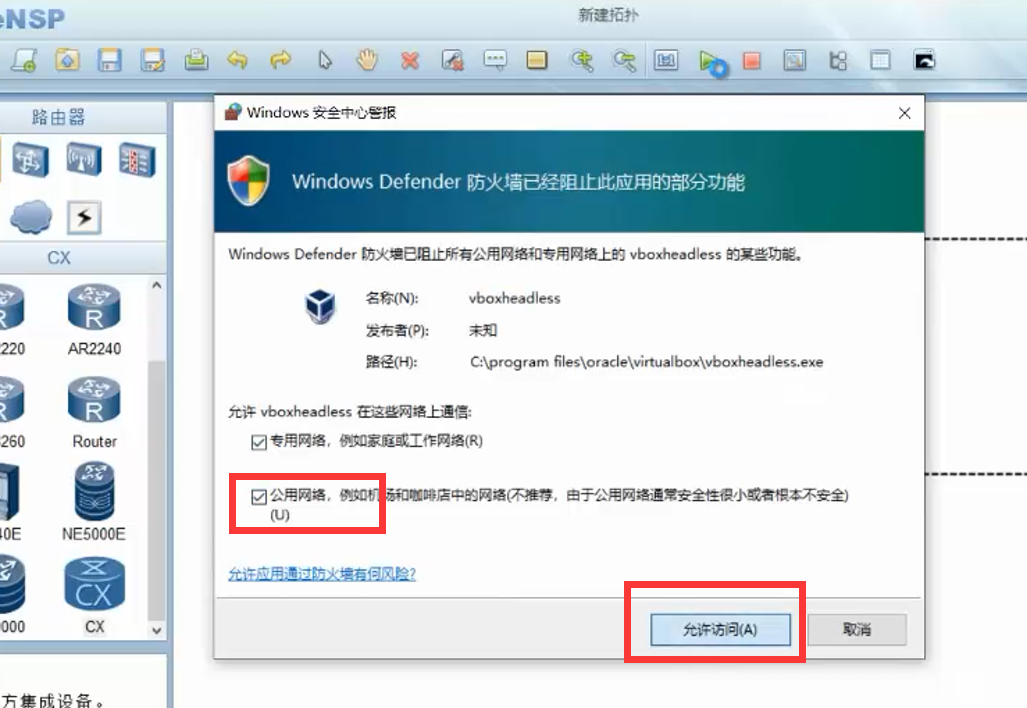The width and height of the screenshot is (1027, 708).
Task: Click the Undo arrow toolbar icon
Action: point(238,61)
